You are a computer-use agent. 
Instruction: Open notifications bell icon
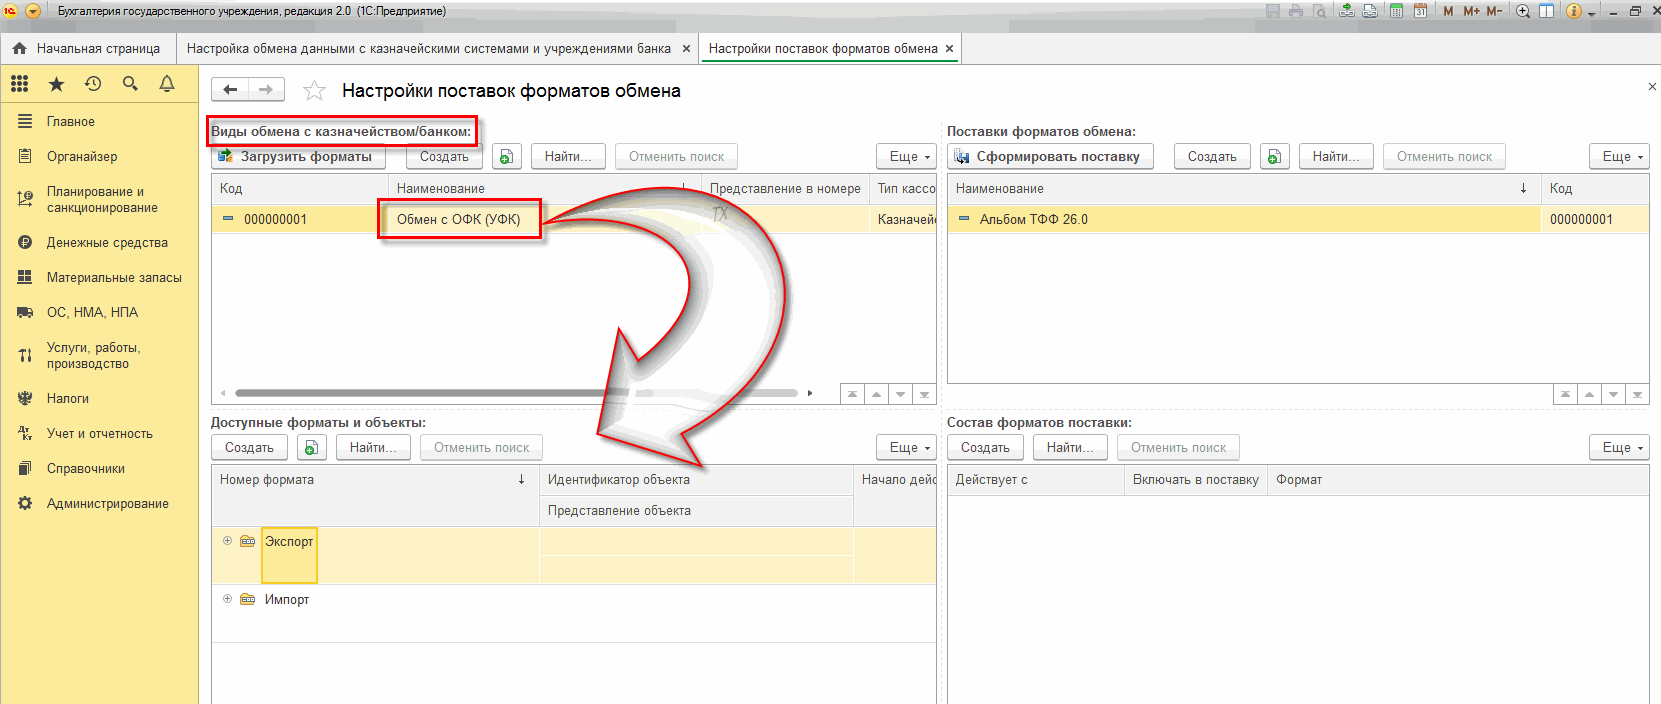(x=167, y=84)
